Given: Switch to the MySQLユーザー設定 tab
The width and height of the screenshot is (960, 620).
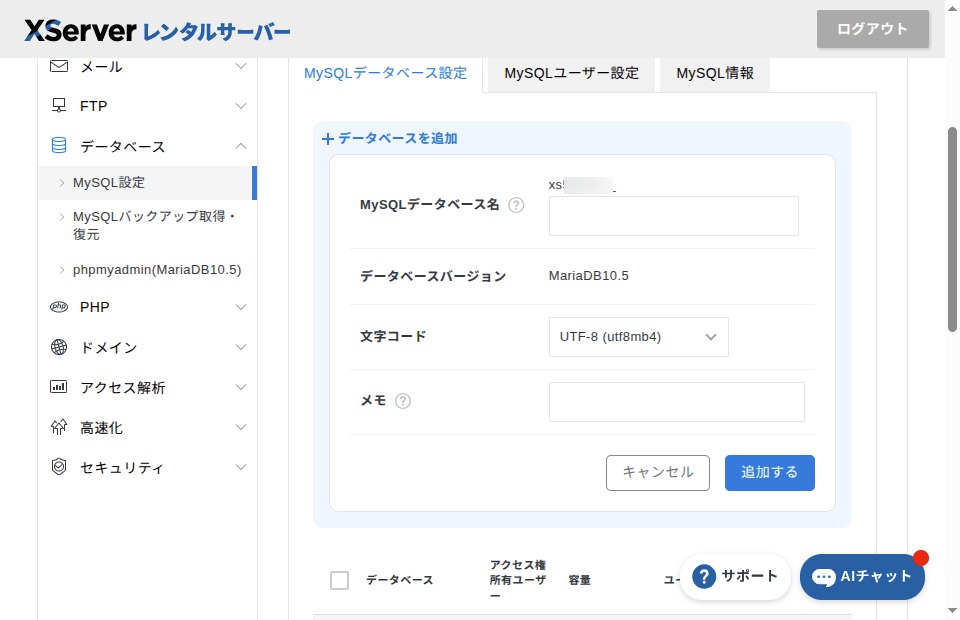Looking at the screenshot, I should (571, 73).
